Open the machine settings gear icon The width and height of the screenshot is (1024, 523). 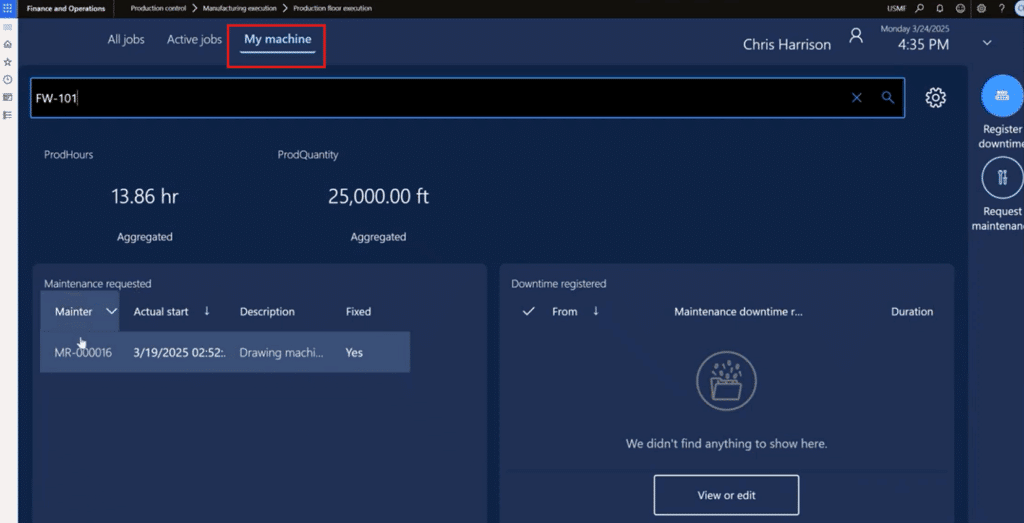(935, 98)
